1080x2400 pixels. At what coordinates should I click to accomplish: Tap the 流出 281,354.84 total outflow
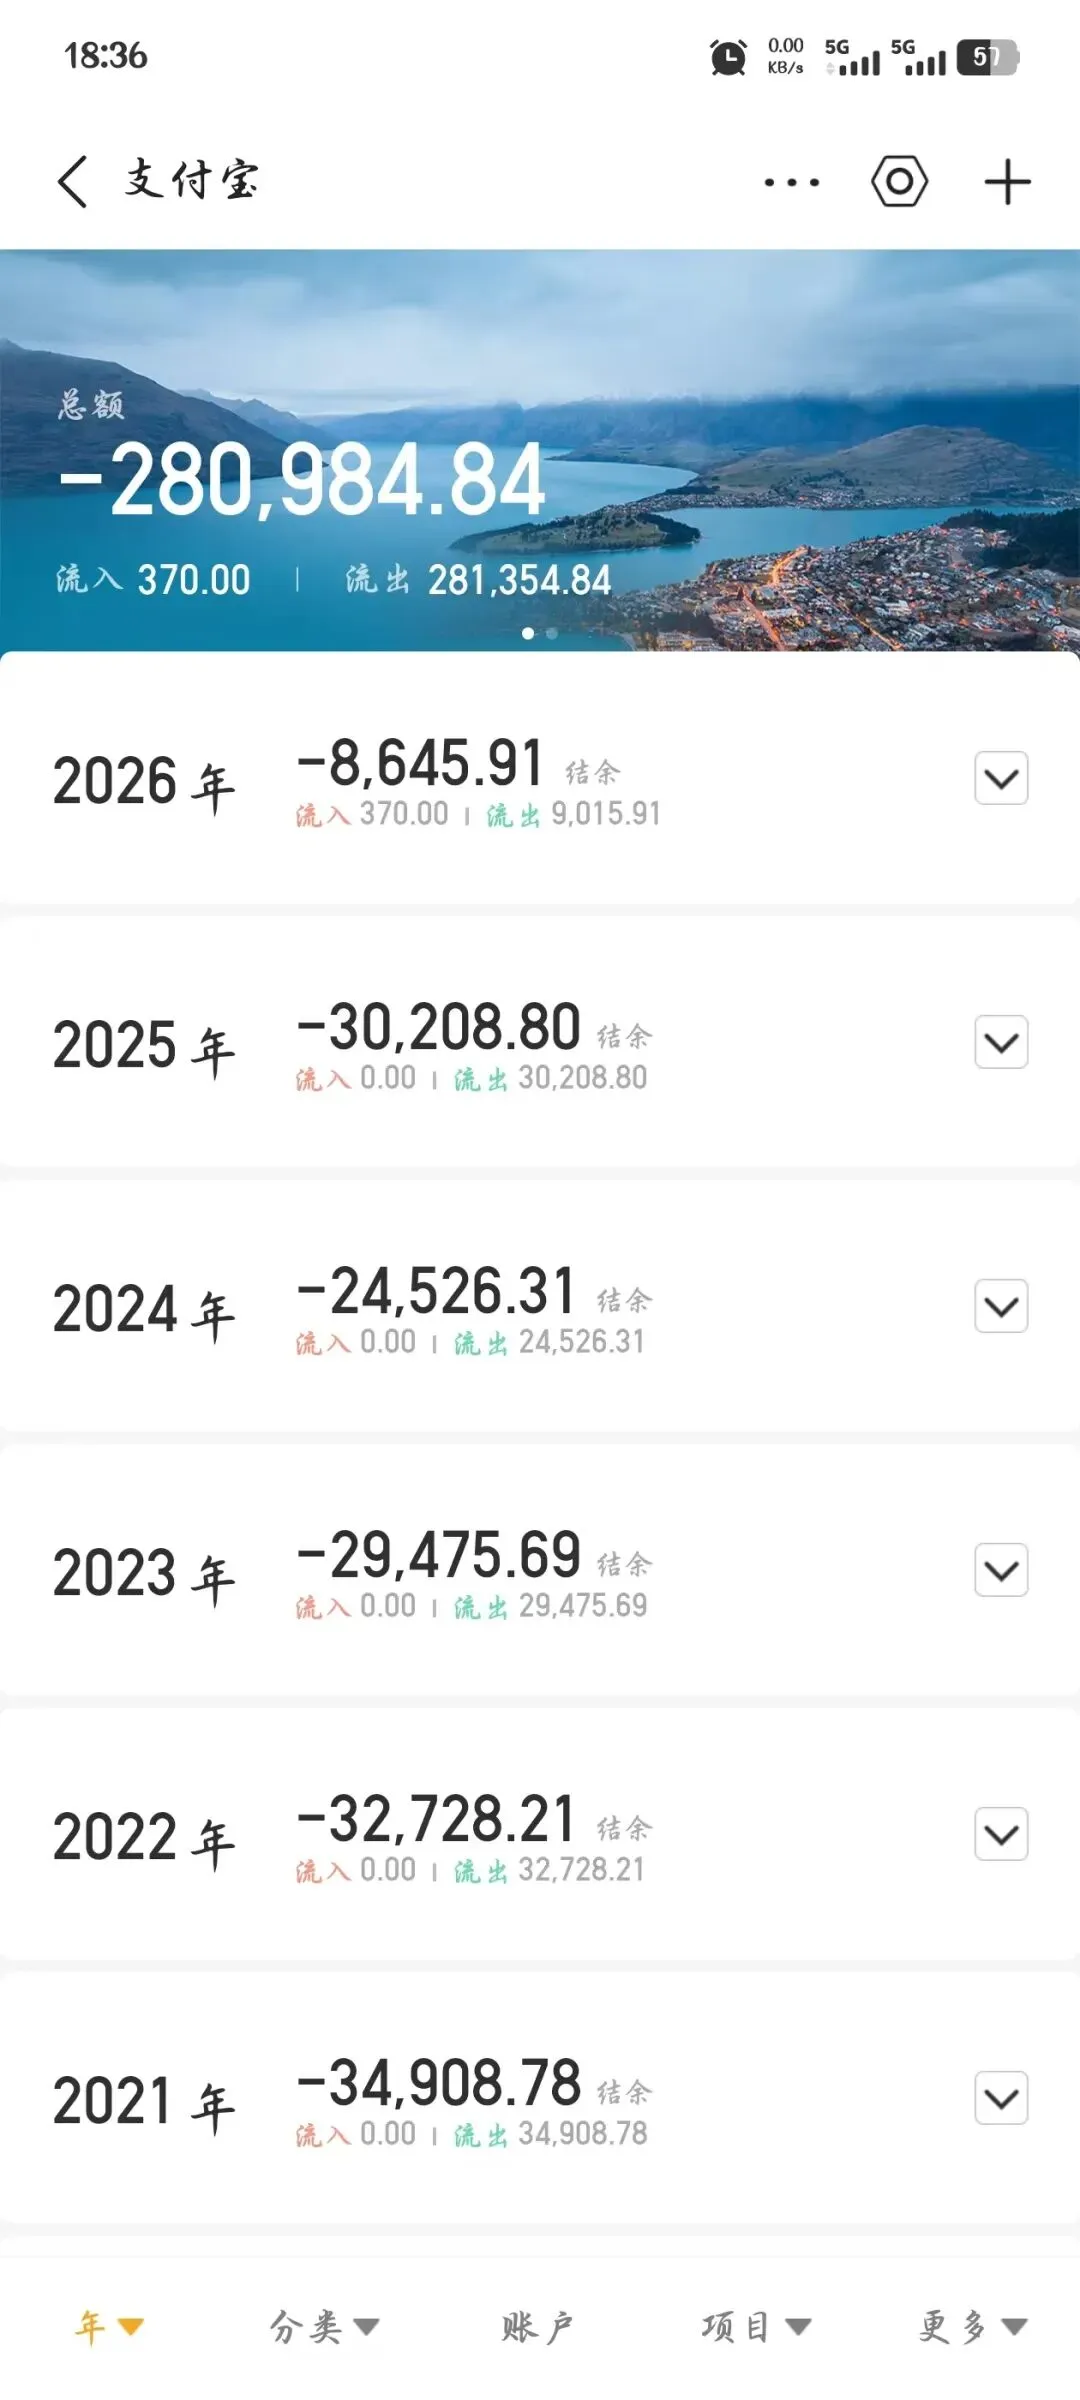coord(478,580)
